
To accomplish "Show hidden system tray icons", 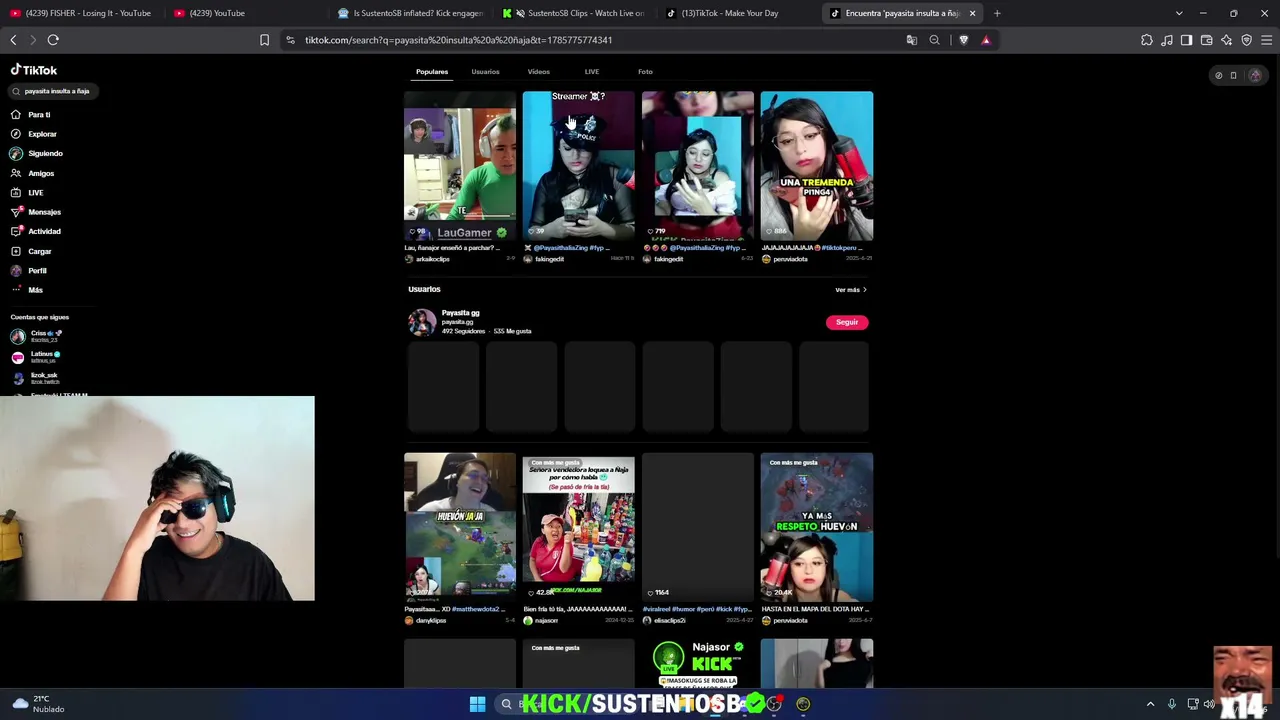I will pyautogui.click(x=1150, y=704).
